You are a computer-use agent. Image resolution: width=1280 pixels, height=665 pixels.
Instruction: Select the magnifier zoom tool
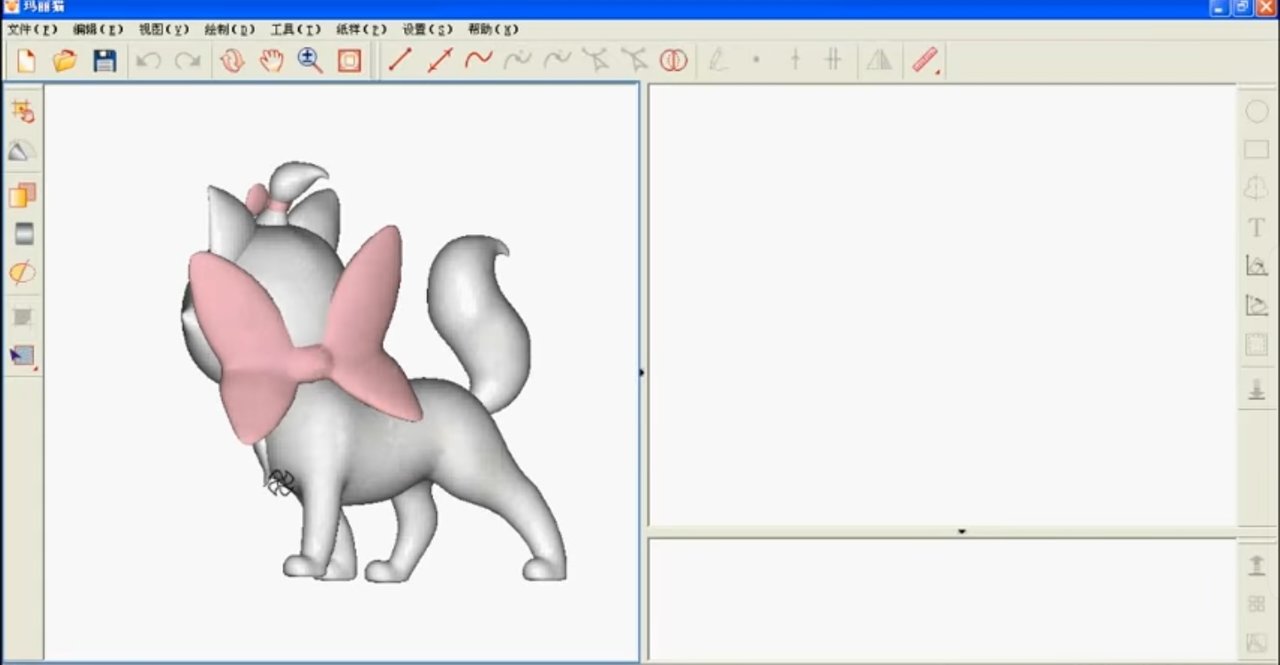coord(310,61)
